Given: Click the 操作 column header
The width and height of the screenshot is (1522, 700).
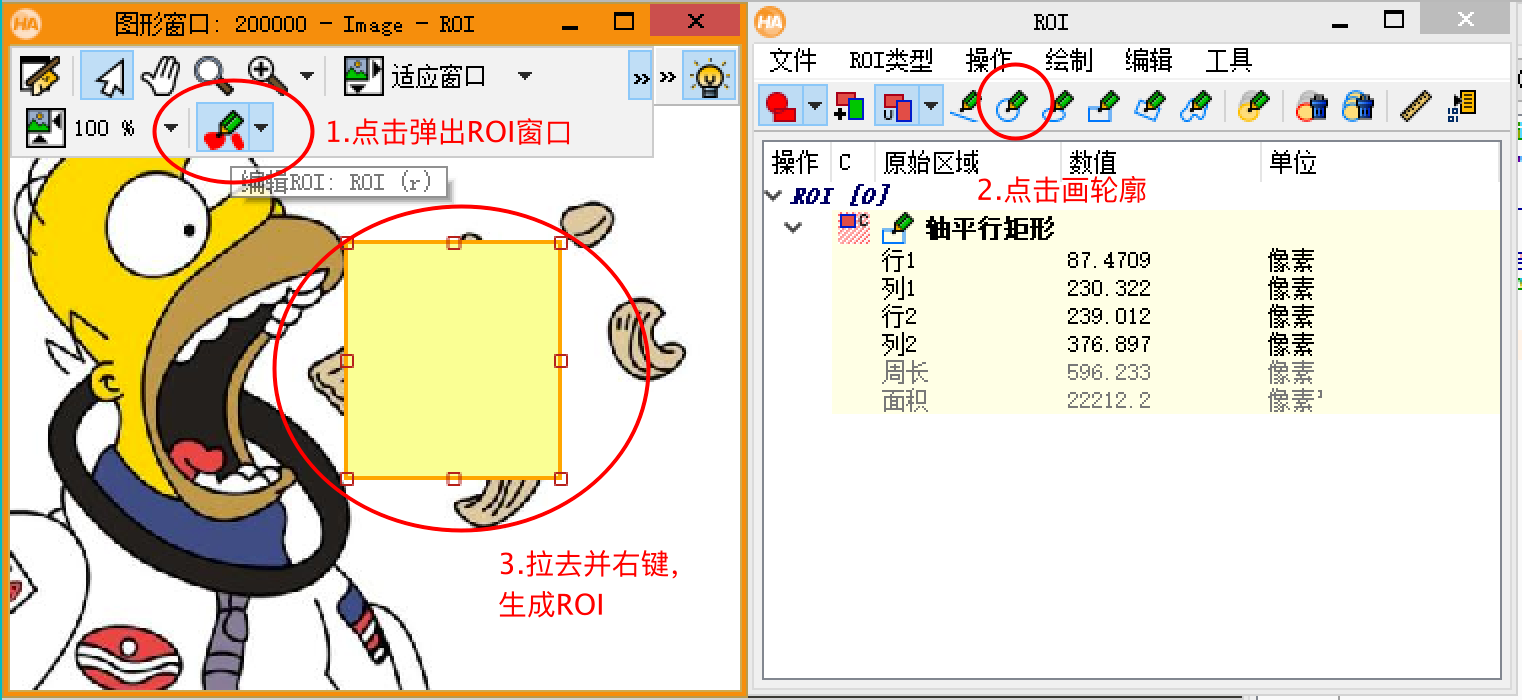Looking at the screenshot, I should click(x=796, y=162).
